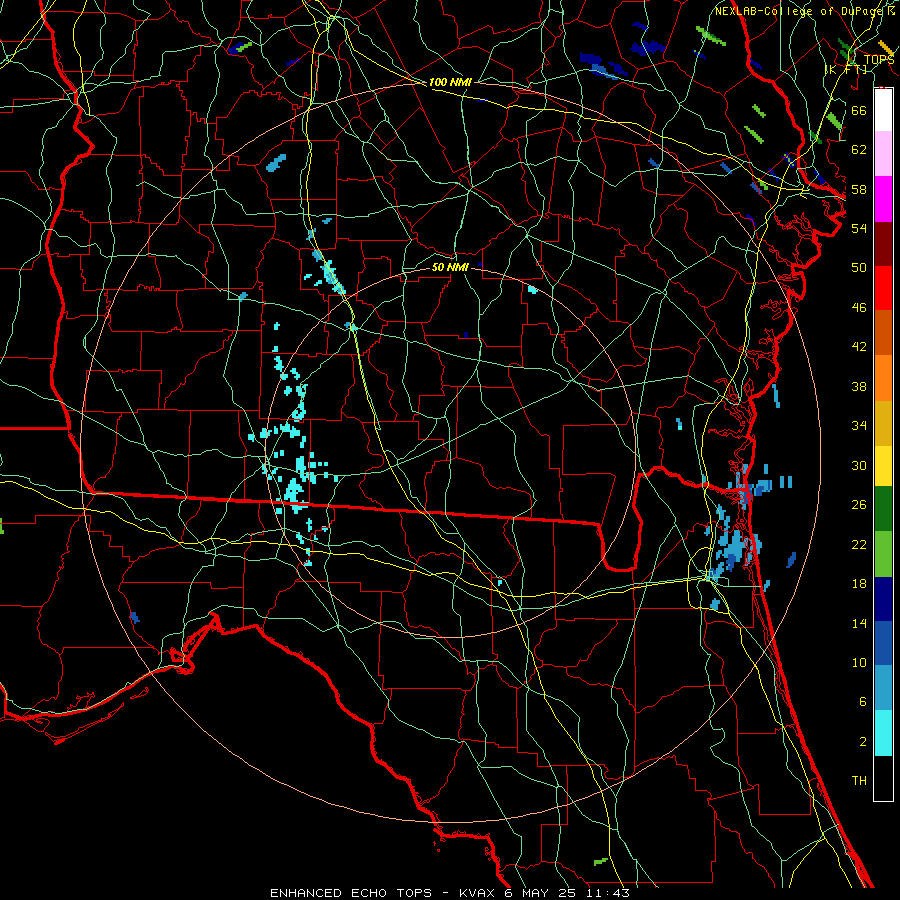Click the "2" legend value on the scale

point(863,742)
